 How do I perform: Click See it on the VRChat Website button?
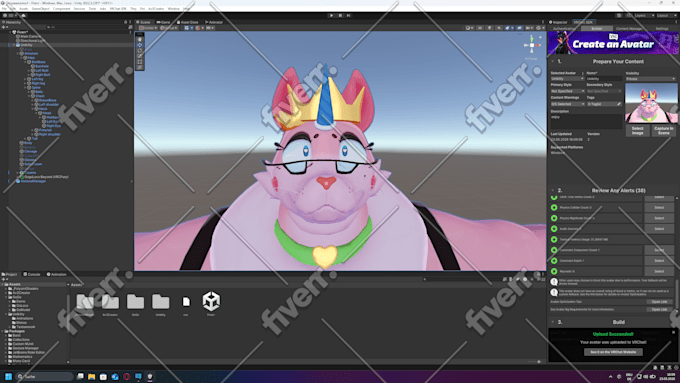613,352
